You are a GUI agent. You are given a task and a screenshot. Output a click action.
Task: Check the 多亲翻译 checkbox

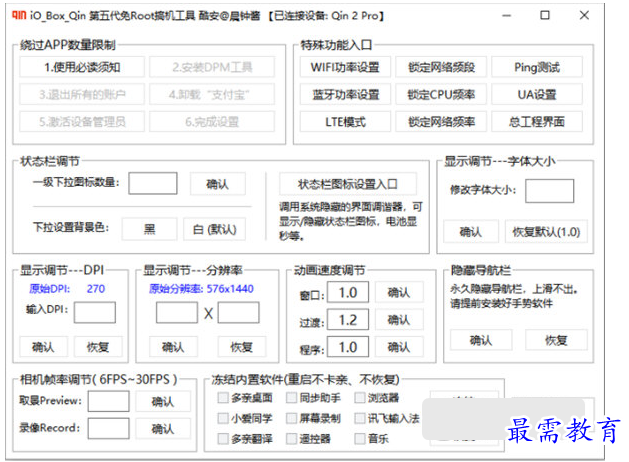(x=223, y=439)
